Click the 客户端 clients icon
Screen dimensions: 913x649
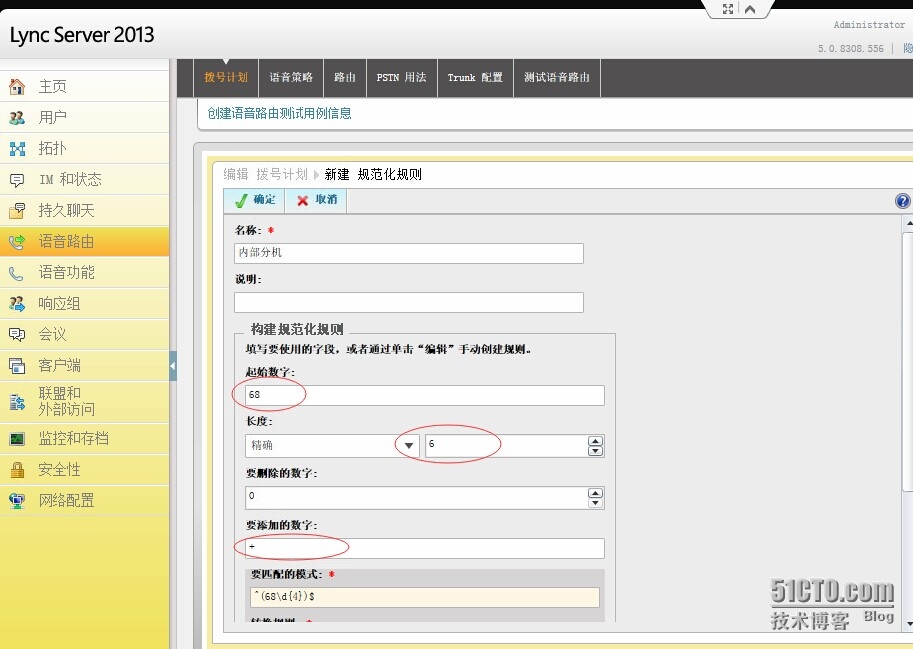17,366
